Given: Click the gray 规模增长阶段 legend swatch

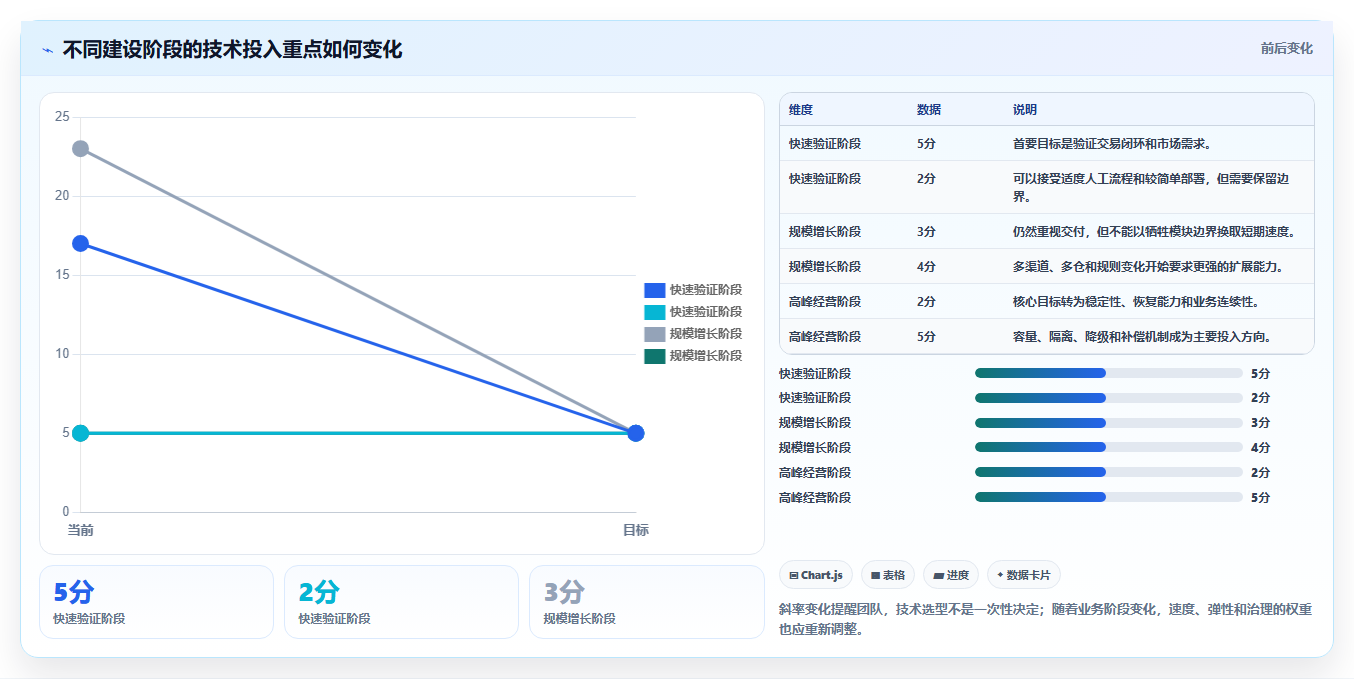Looking at the screenshot, I should pos(654,334).
